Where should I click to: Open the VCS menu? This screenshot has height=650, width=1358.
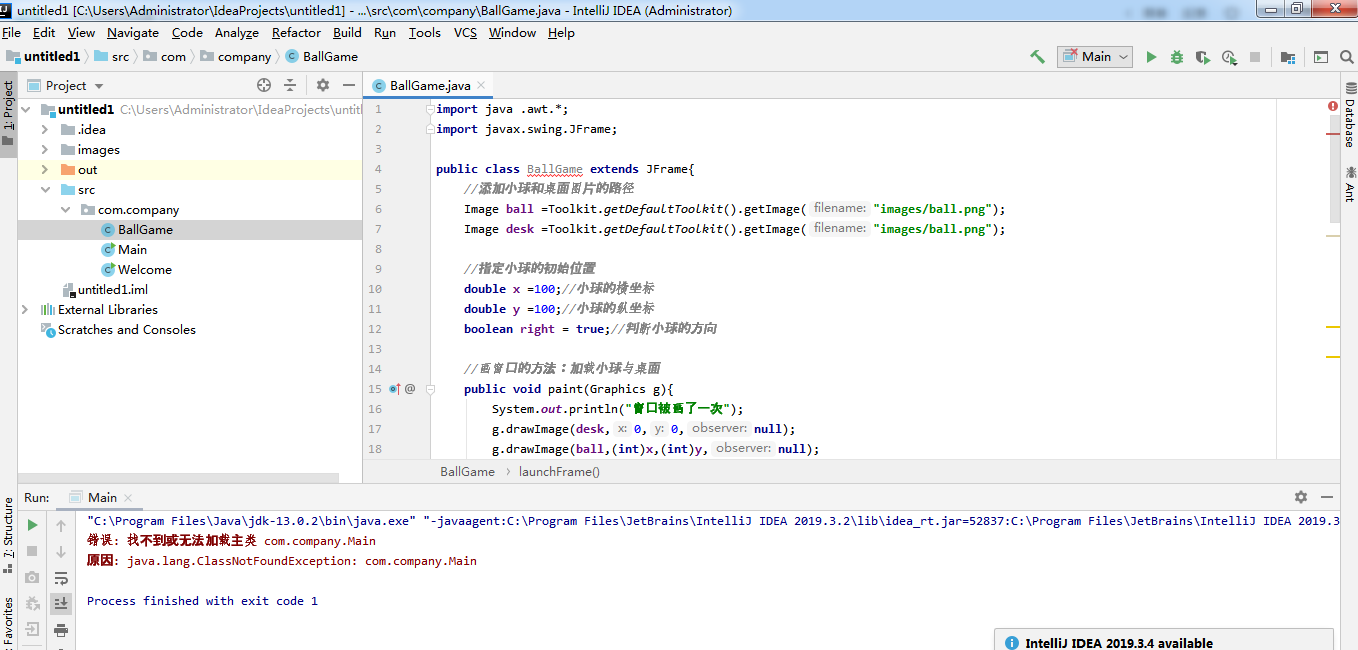click(x=466, y=33)
